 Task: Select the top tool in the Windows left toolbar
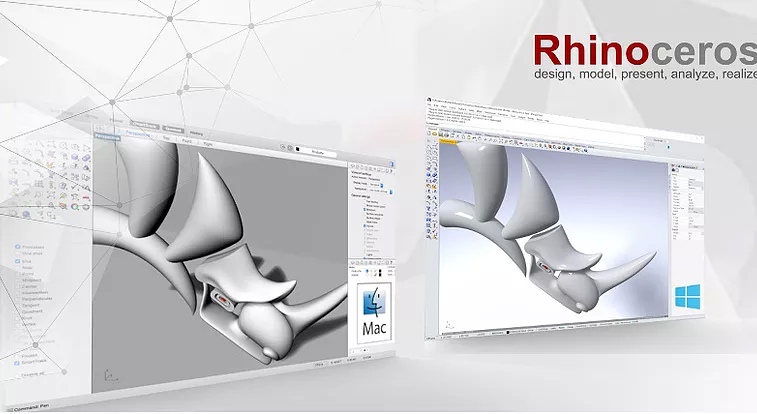coord(430,147)
